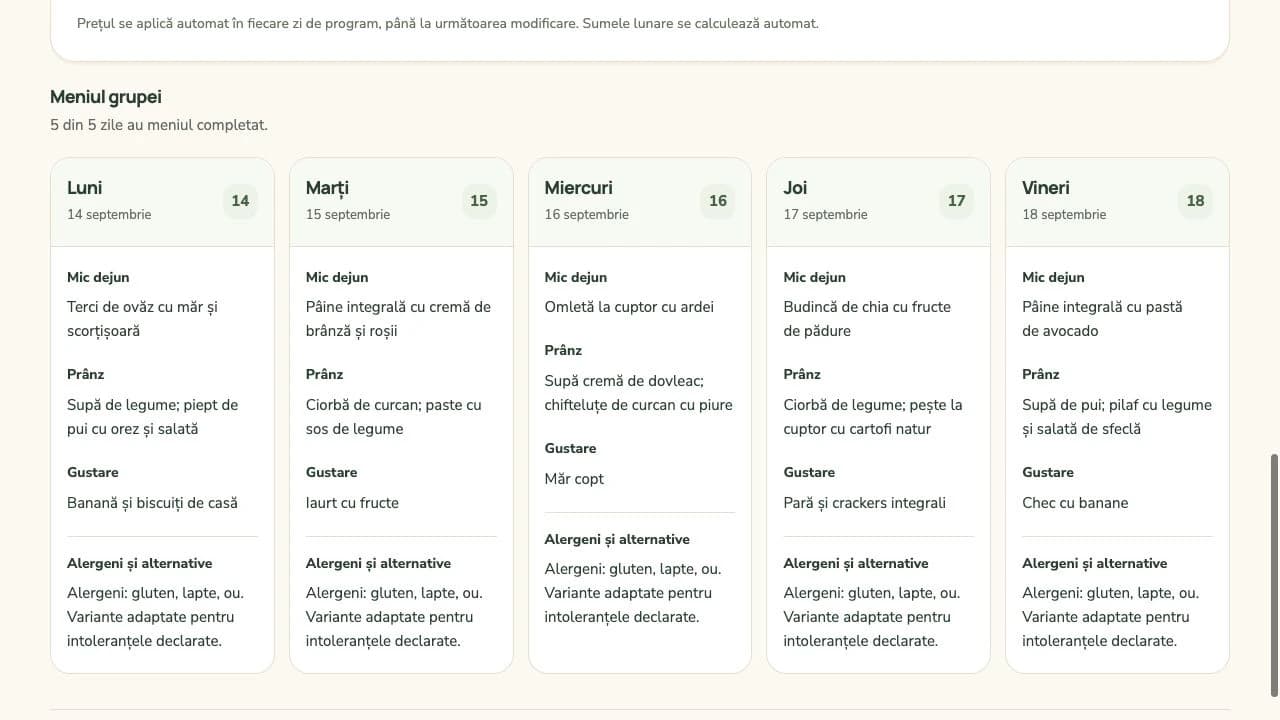Click "Budincă de chia cu fructe de pădure"
The image size is (1280, 720).
[867, 319]
